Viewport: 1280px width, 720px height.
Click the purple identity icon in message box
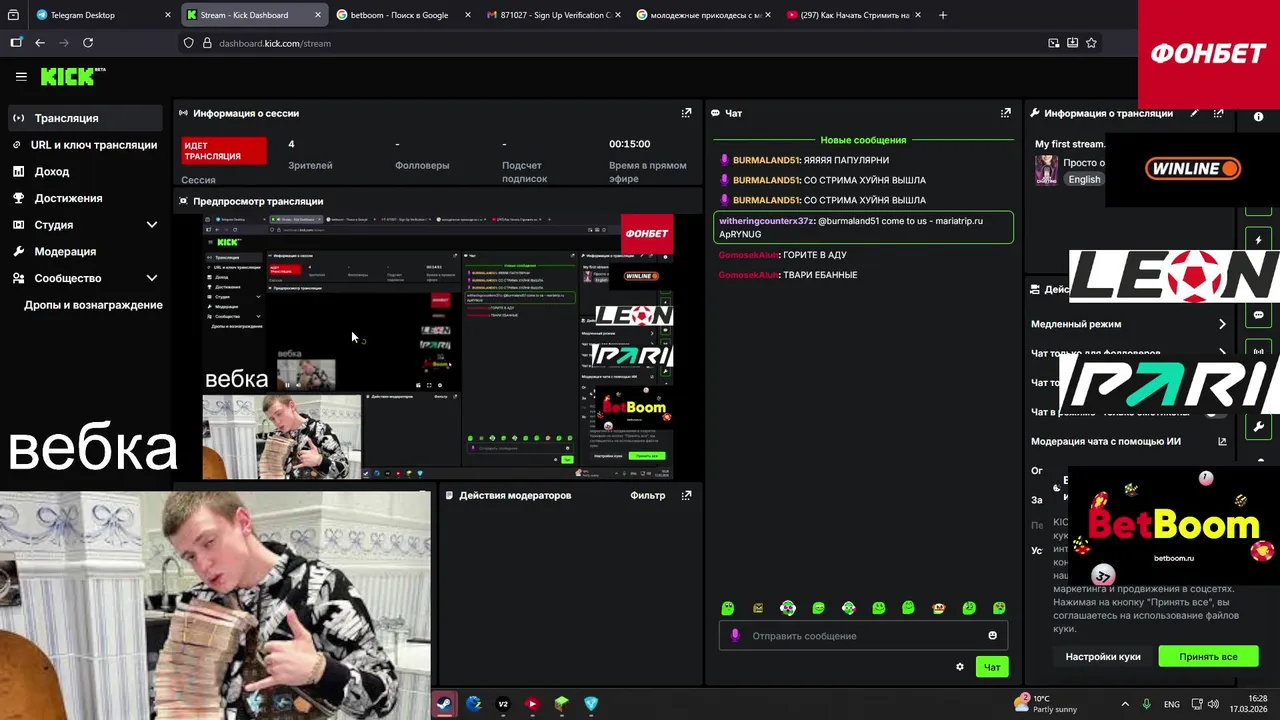tap(735, 635)
